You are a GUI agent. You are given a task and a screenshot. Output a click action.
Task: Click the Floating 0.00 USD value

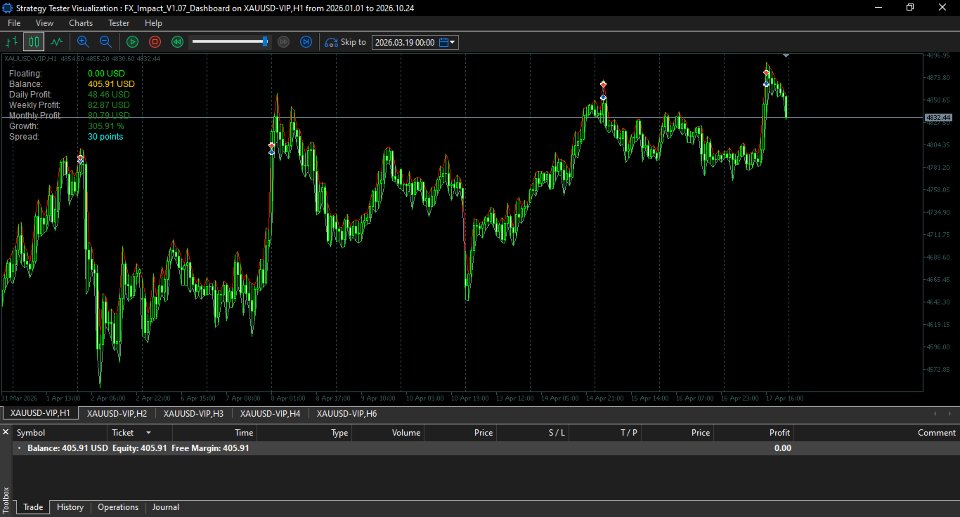(x=106, y=74)
